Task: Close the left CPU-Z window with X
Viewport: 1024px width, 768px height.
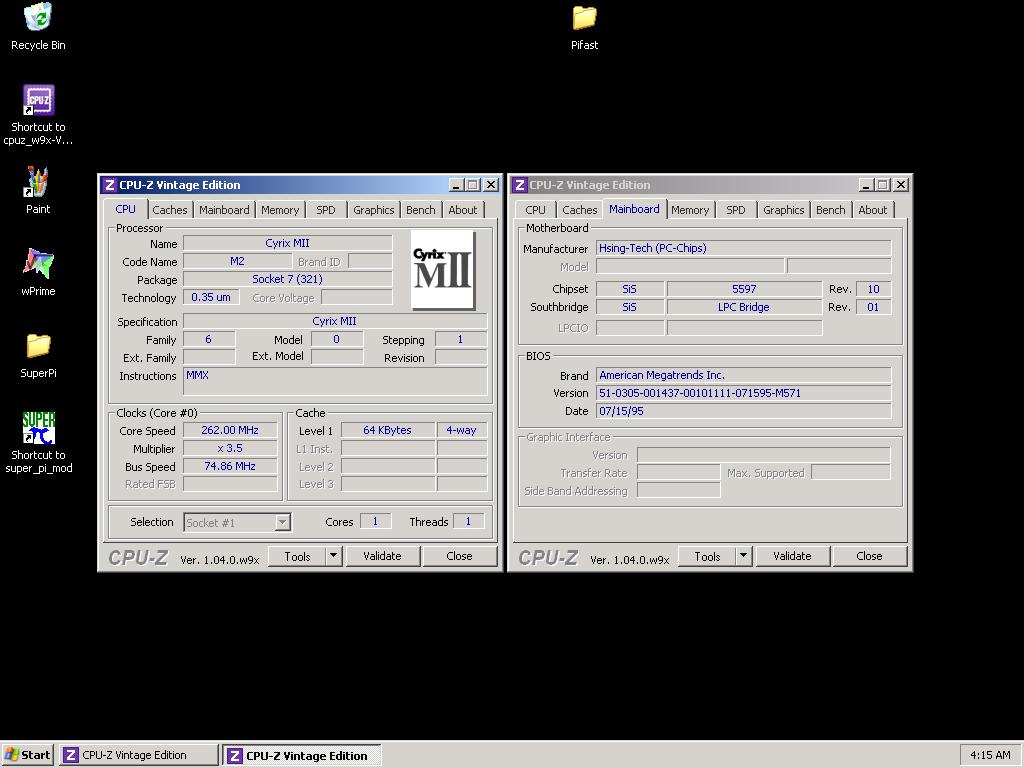Action: point(491,185)
